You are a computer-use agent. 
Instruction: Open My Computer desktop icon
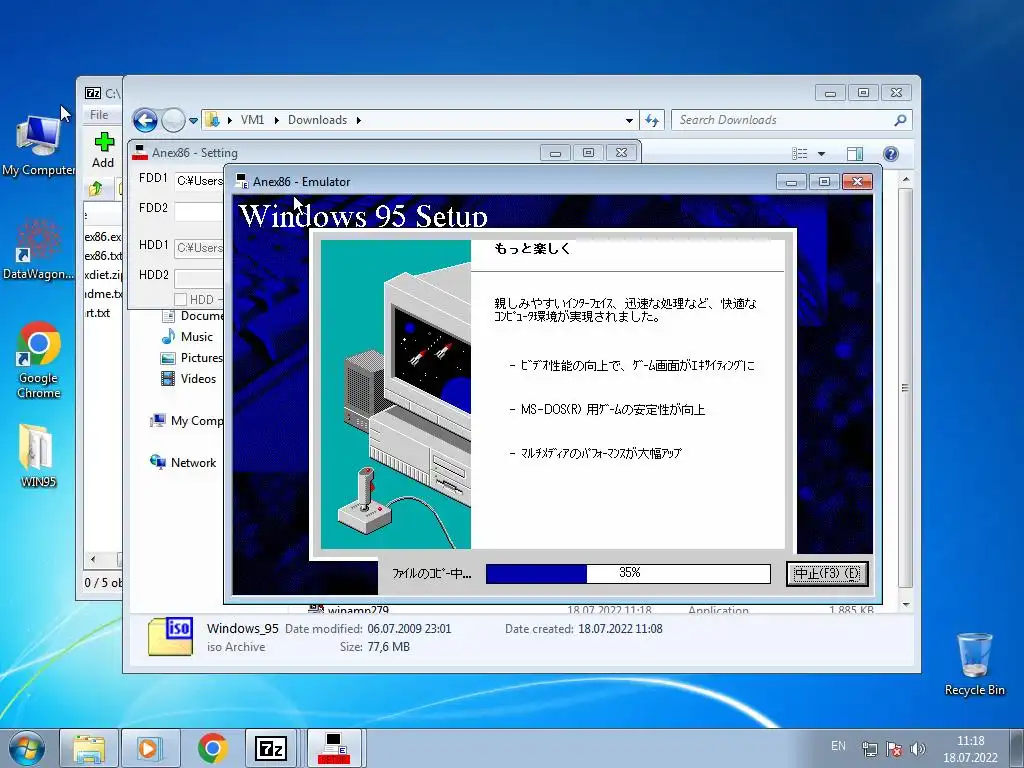(x=37, y=145)
